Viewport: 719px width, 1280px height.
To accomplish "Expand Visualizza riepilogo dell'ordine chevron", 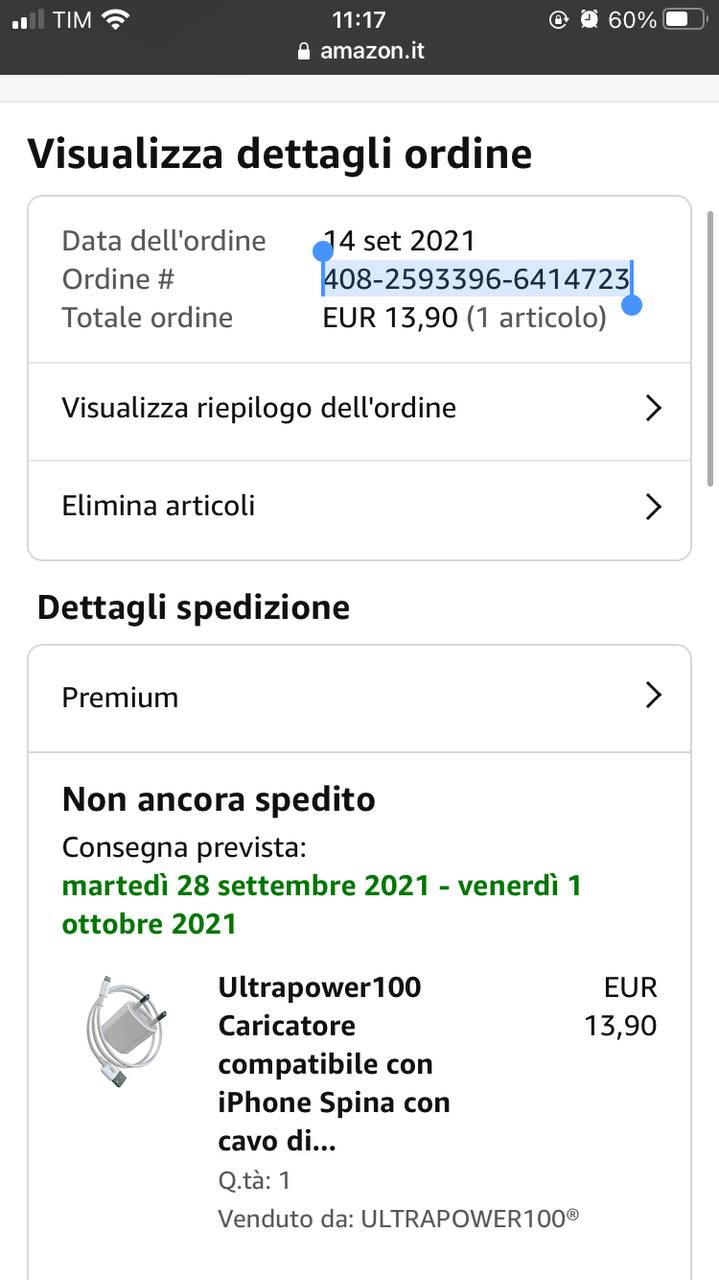I will pos(653,408).
